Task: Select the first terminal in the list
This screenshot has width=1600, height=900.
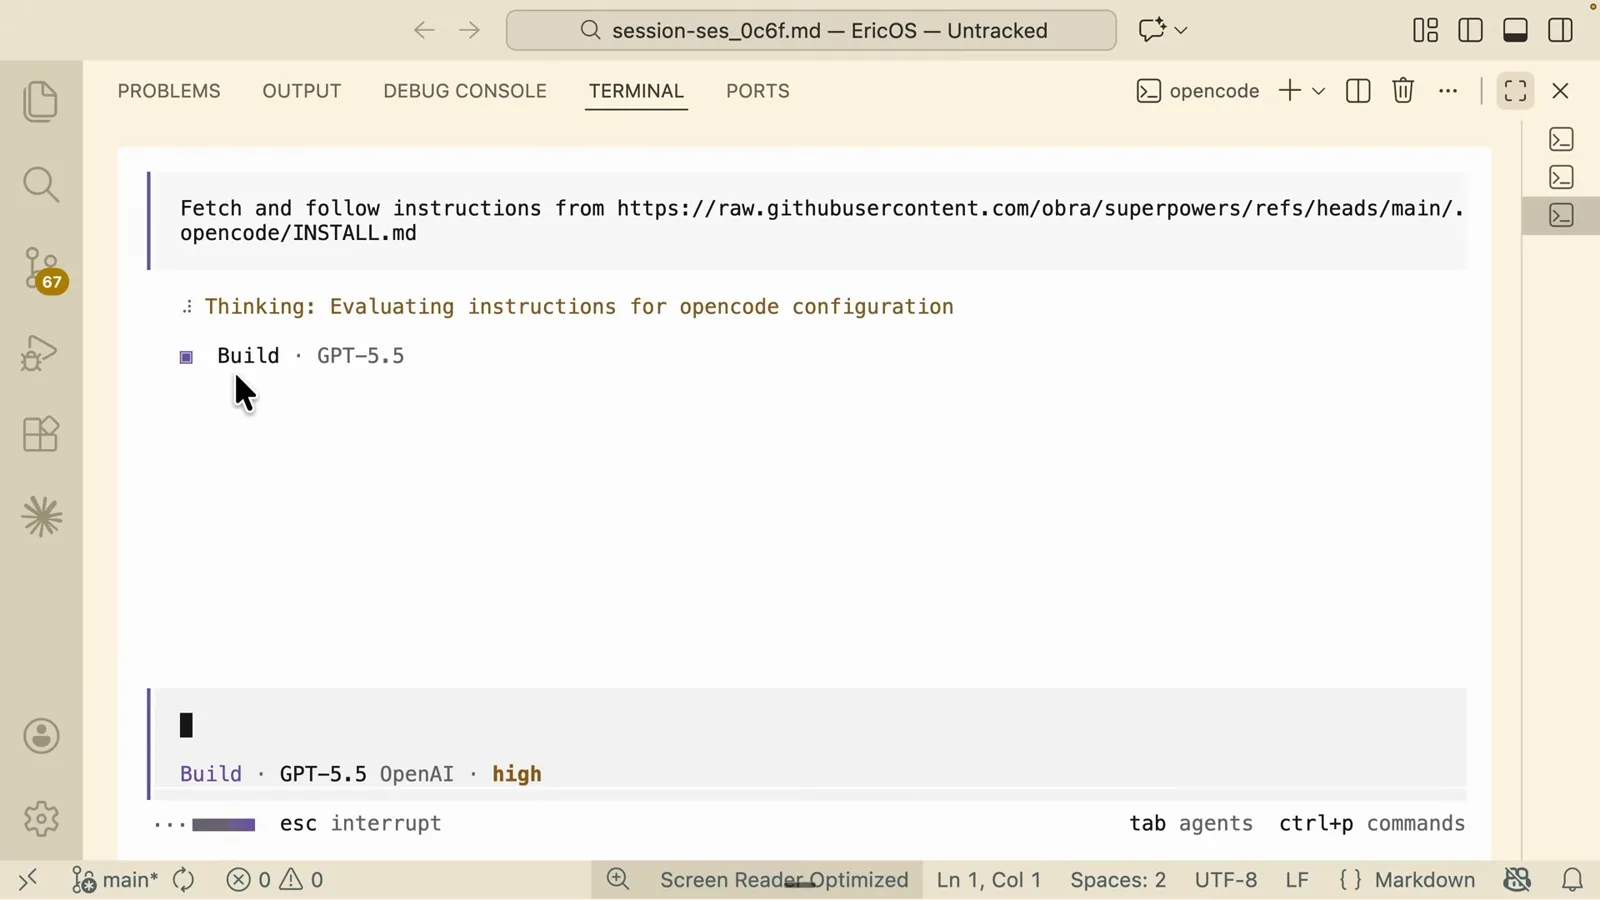Action: (x=1562, y=139)
